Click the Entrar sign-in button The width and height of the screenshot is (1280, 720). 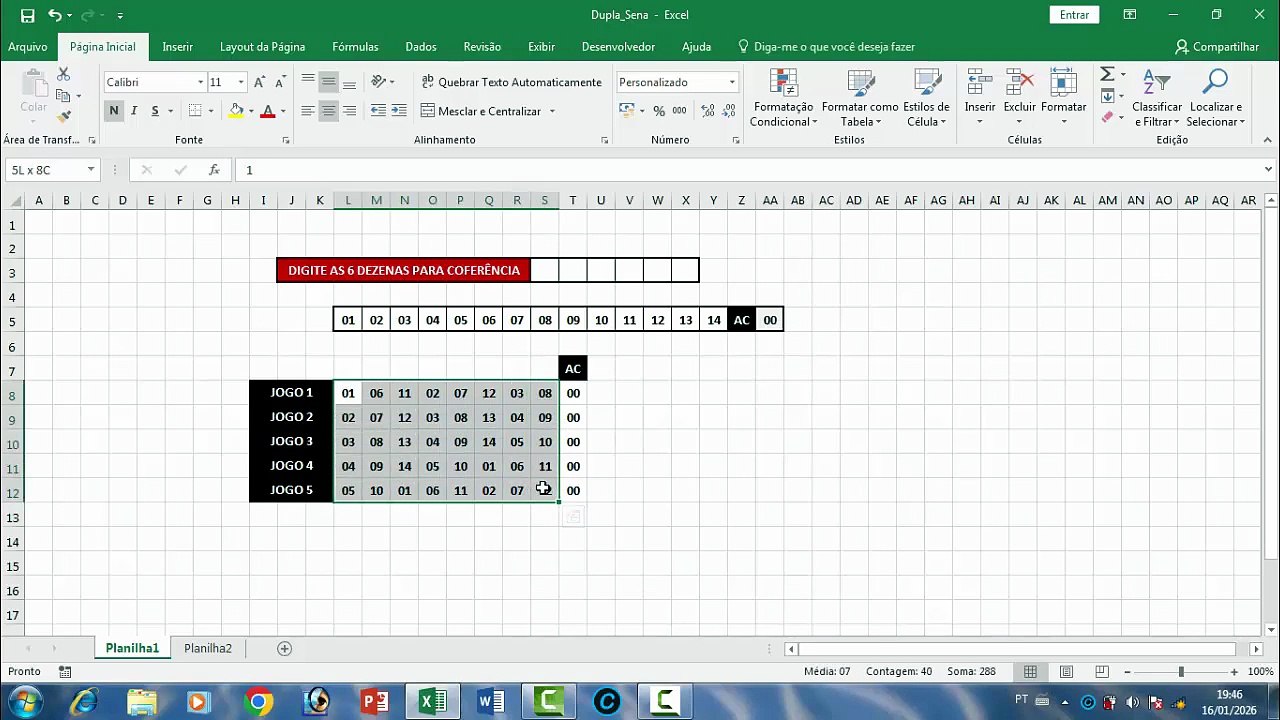[x=1074, y=15]
